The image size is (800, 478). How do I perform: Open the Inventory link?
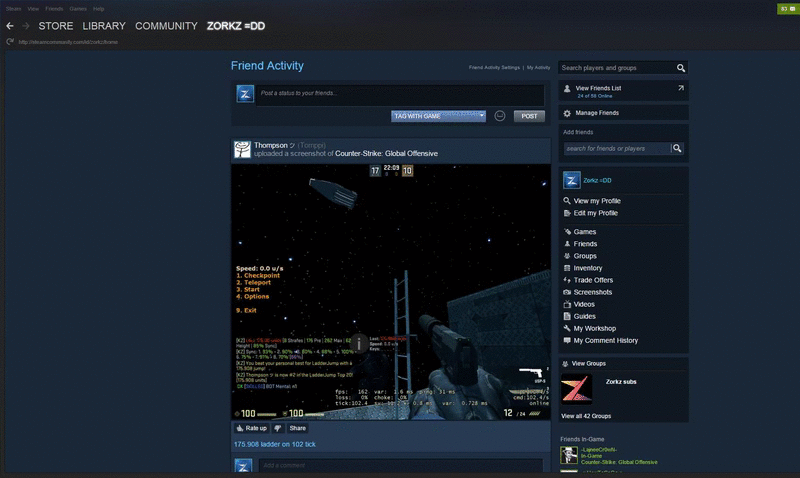pyautogui.click(x=588, y=268)
